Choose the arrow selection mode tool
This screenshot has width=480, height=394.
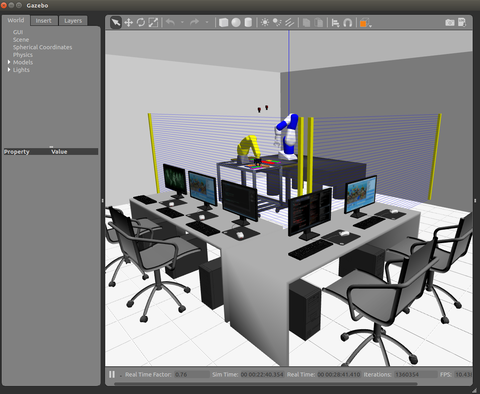pos(116,22)
